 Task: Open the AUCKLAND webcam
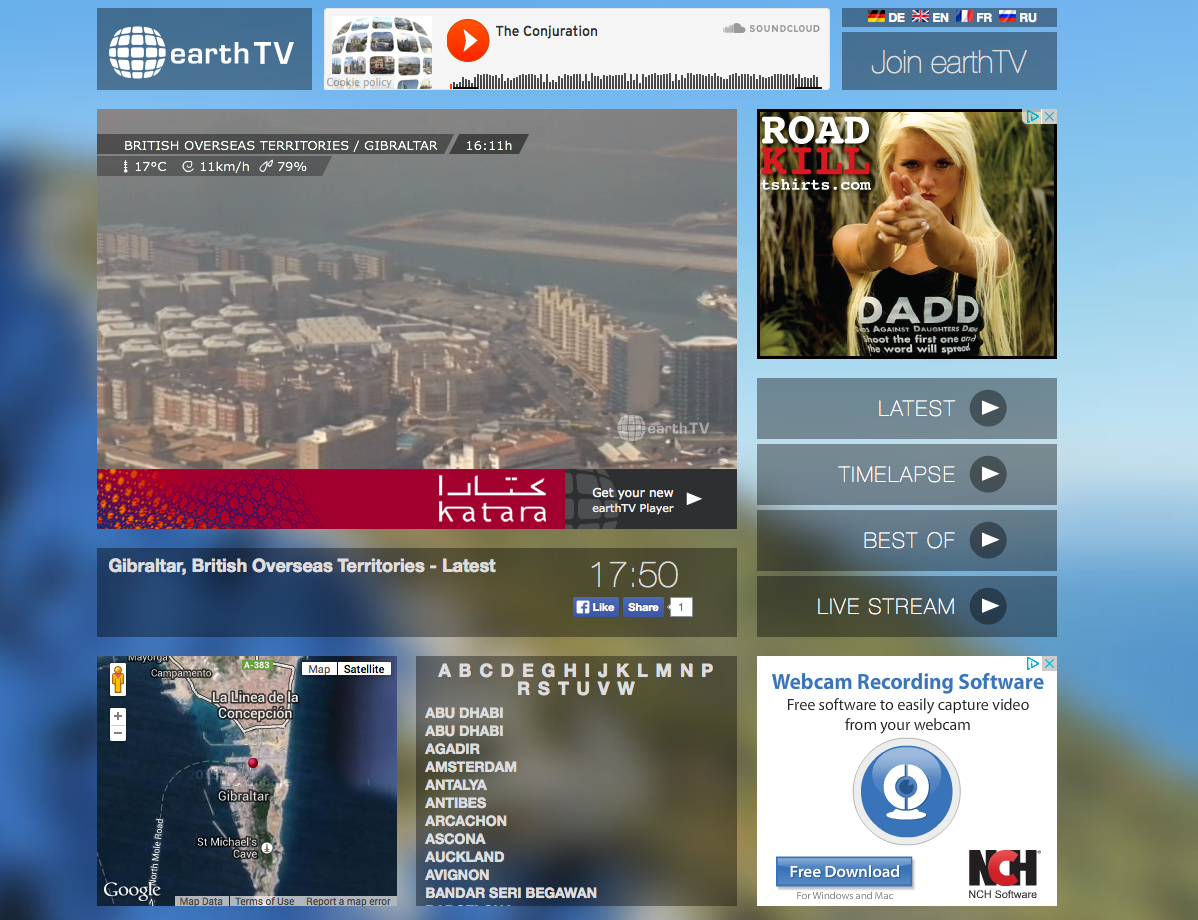tap(465, 857)
